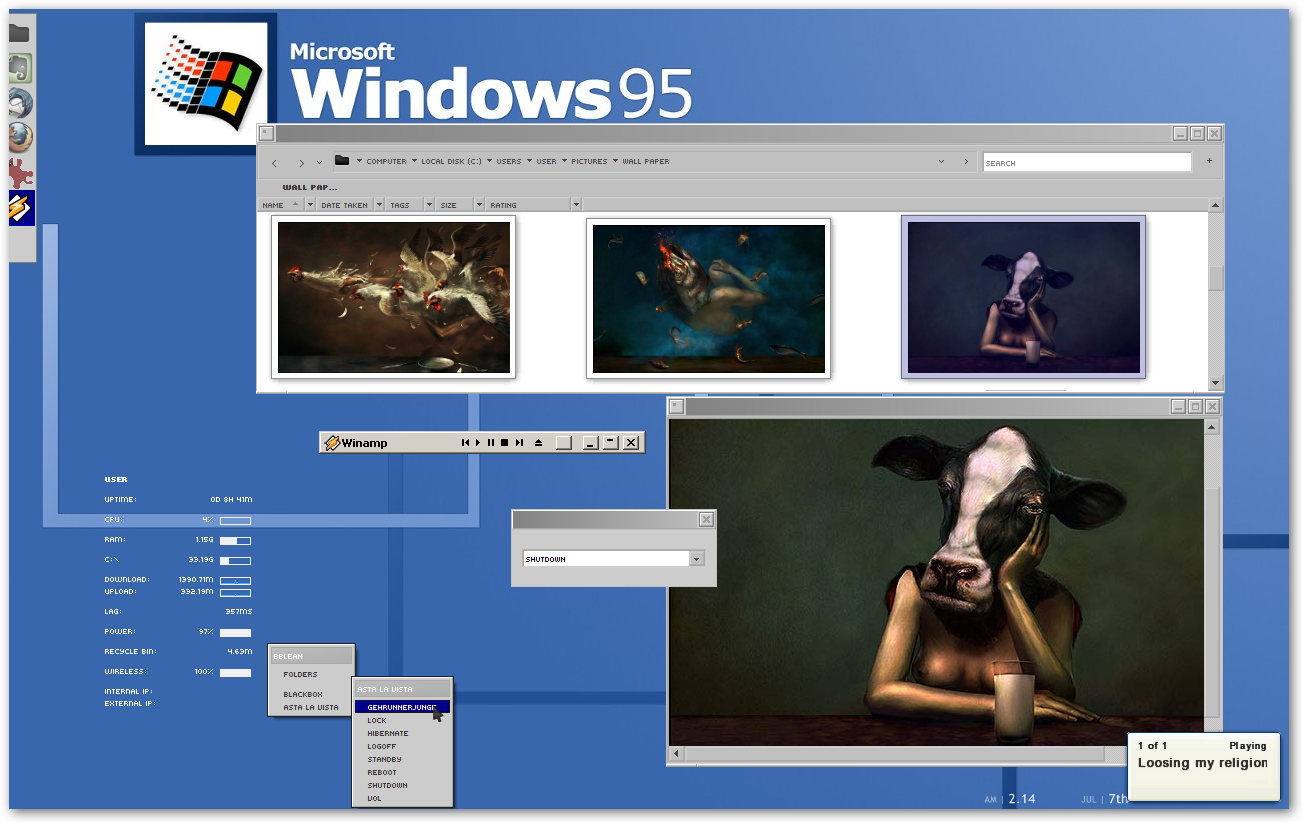Click the explorer window title-bar menu icon

pyautogui.click(x=267, y=133)
